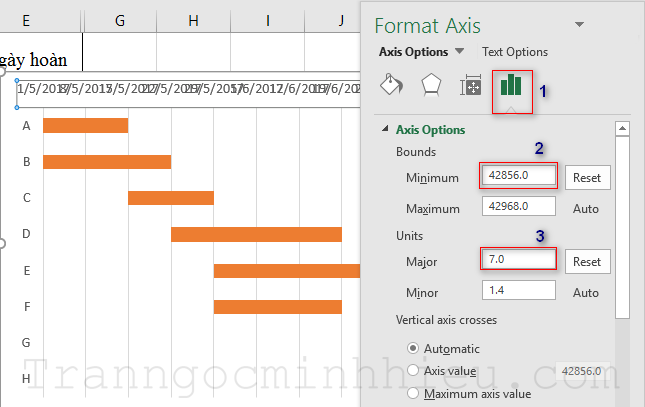Open the Fill & Line paint bucket icon

tap(392, 86)
